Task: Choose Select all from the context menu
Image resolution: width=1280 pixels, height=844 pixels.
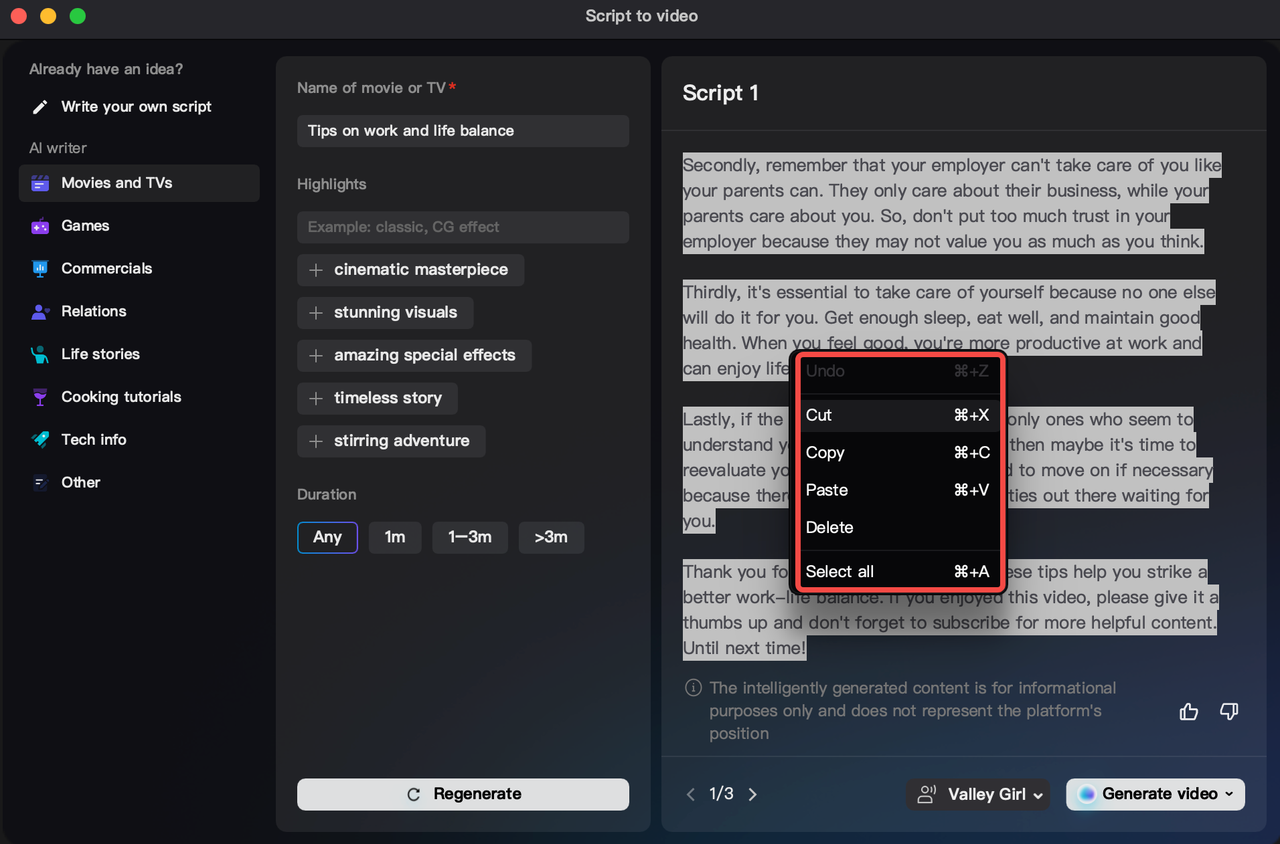Action: coord(898,572)
